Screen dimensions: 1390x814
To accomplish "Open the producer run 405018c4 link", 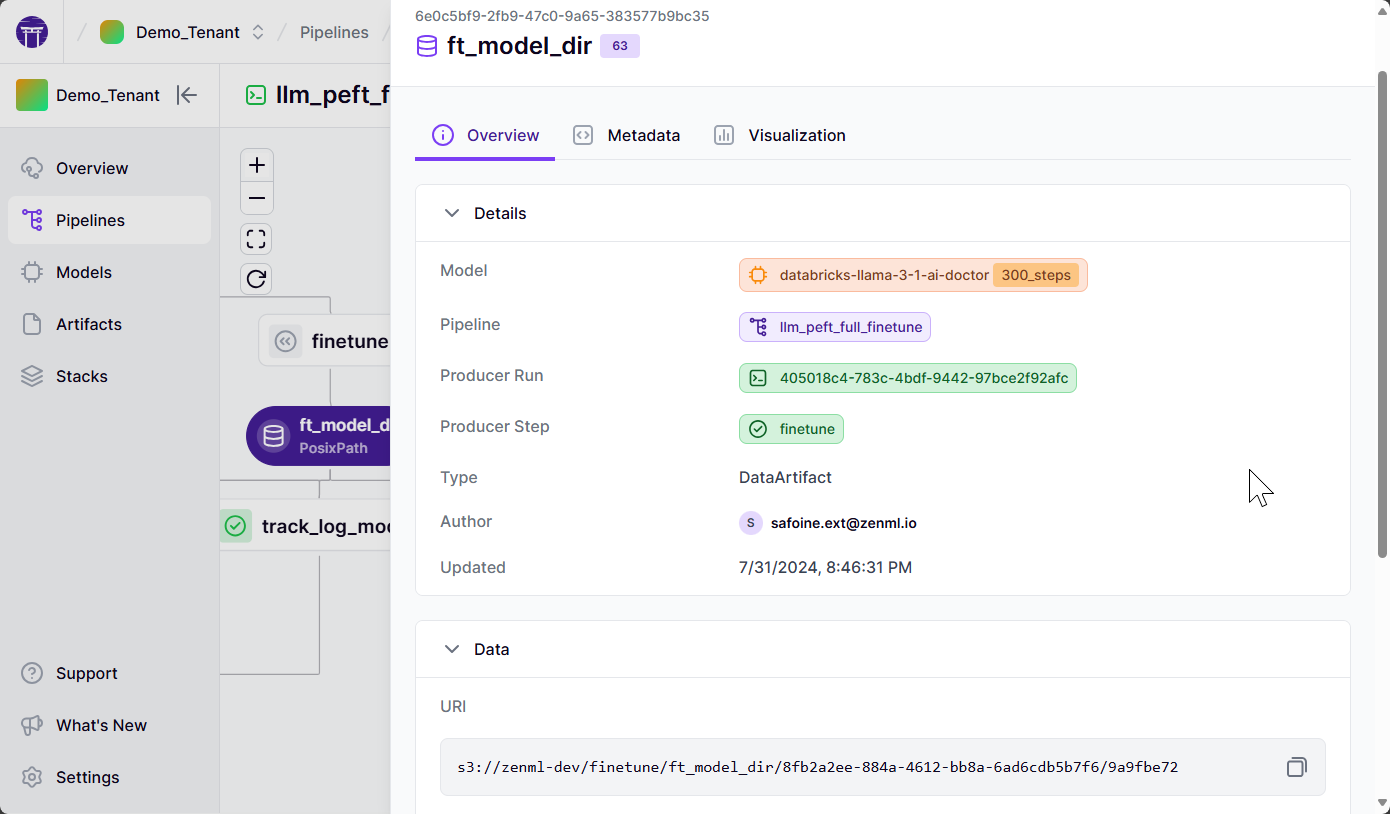I will click(x=907, y=378).
